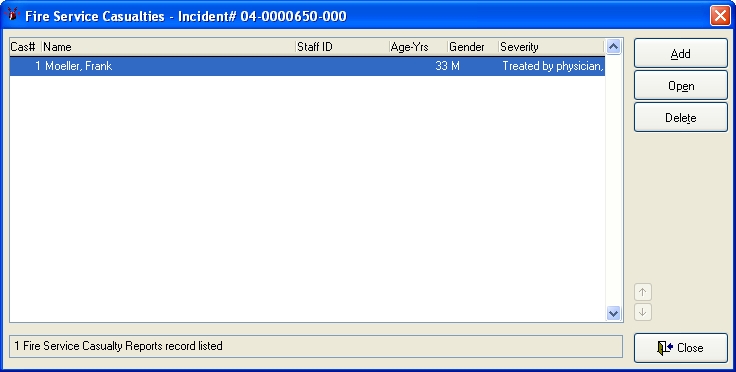
Task: Sort by the Staff ID column header
Action: tap(343, 47)
